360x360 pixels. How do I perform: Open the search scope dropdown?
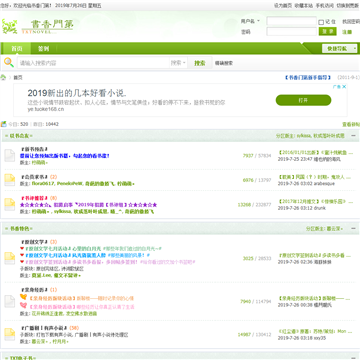click(x=178, y=63)
